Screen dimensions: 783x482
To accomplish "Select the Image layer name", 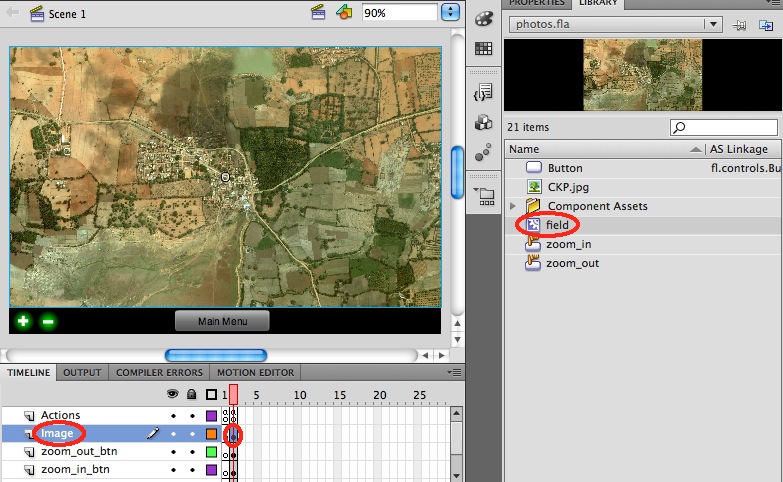I will tap(57, 433).
